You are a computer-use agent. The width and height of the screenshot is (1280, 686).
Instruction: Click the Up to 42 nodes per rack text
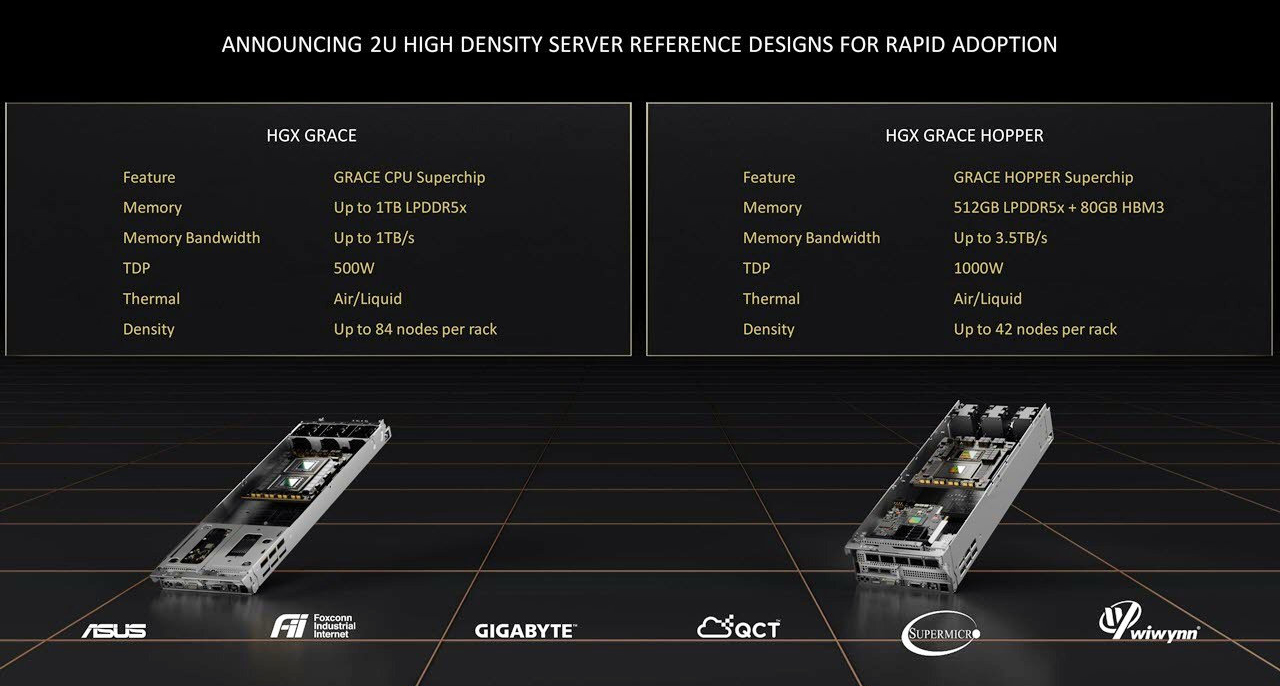click(x=1035, y=329)
